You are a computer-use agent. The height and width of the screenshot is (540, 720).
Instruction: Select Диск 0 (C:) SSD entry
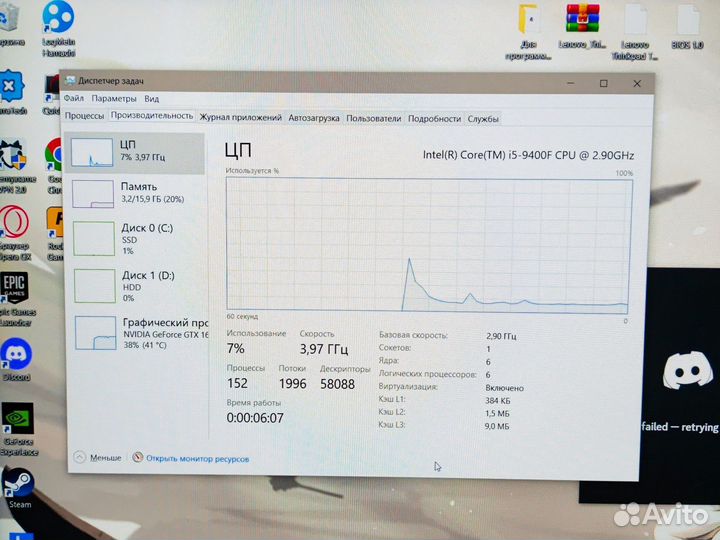tap(135, 238)
